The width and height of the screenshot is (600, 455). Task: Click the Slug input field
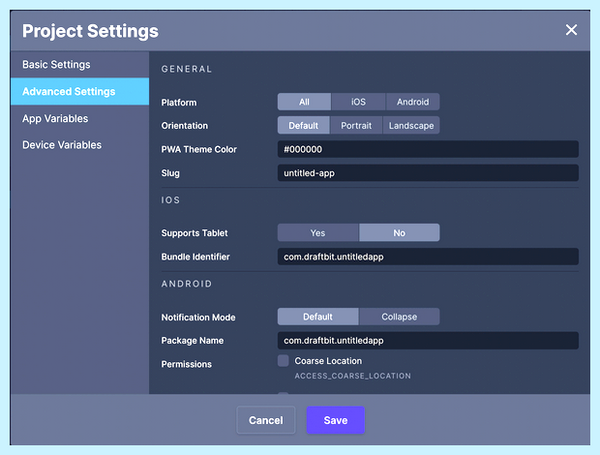click(x=428, y=173)
